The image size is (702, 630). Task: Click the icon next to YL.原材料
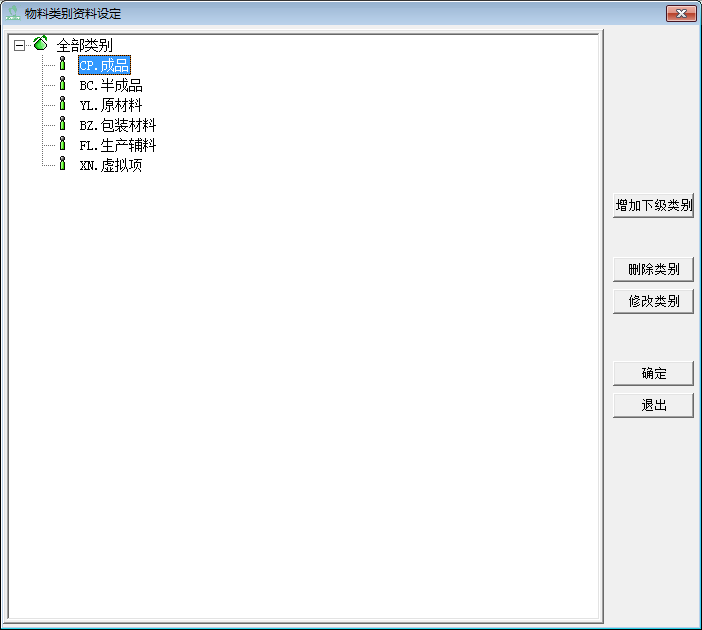[62, 105]
